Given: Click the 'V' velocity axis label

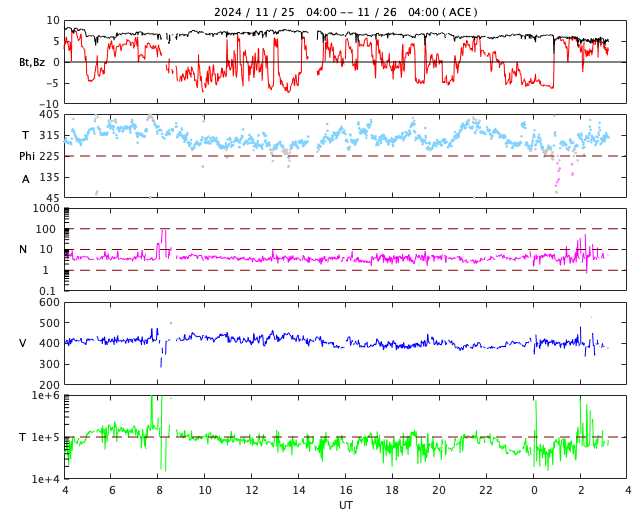Looking at the screenshot, I should [x=23, y=343].
